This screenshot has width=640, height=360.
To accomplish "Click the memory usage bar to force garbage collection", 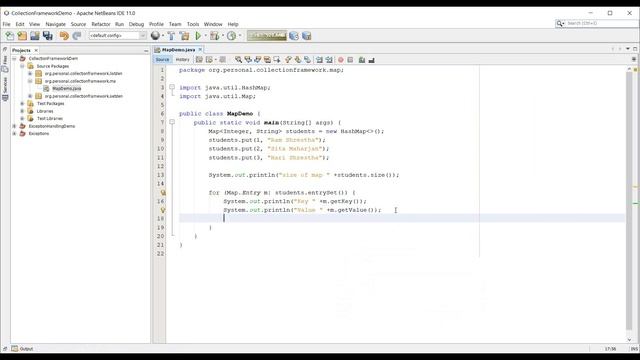I will (267, 36).
